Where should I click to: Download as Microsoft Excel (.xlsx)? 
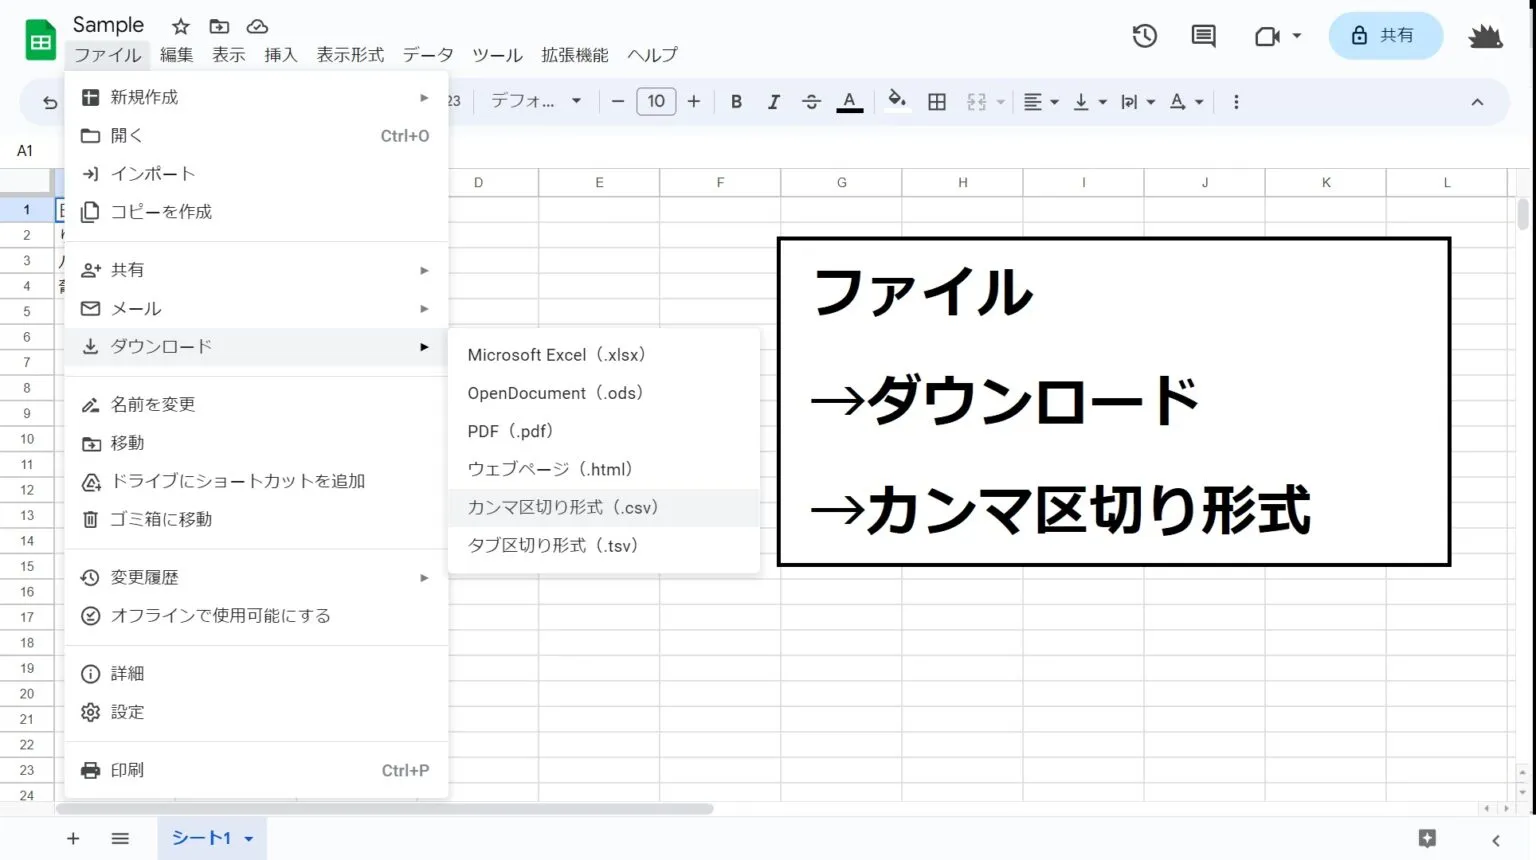604,355
